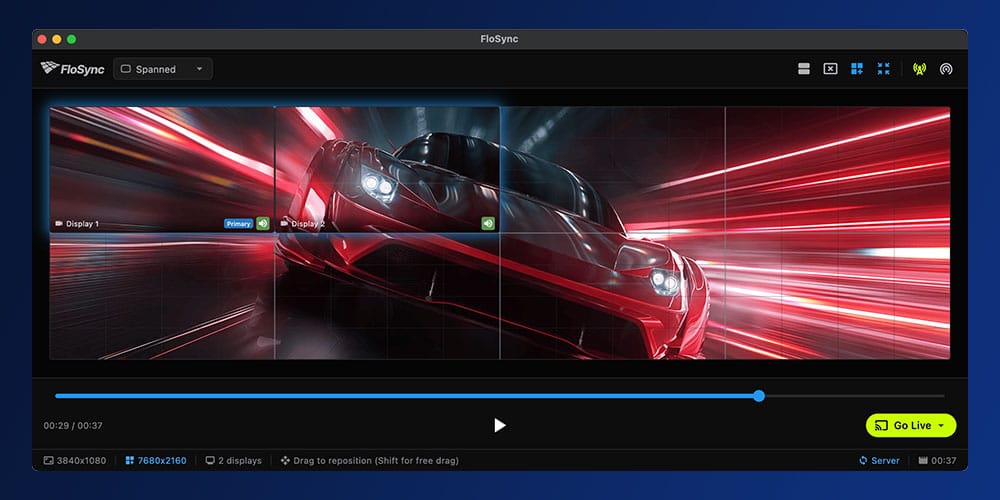Click the 3840x1080 resolution status entry
Viewport: 1000px width, 500px height.
tap(75, 460)
